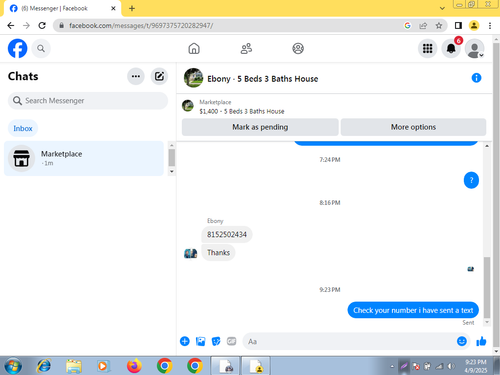Open the Groups icon in top navigation
This screenshot has width=500, height=375.
[298, 49]
